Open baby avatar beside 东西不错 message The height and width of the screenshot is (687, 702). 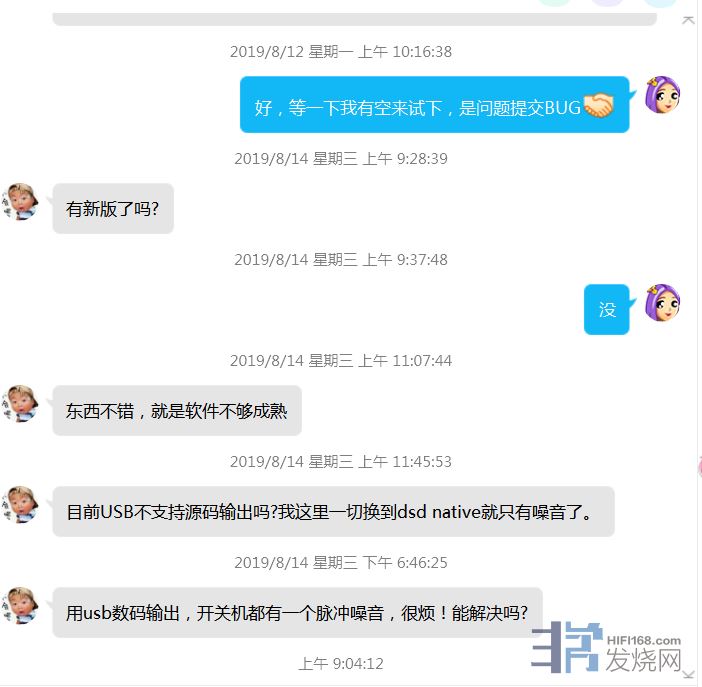20,404
